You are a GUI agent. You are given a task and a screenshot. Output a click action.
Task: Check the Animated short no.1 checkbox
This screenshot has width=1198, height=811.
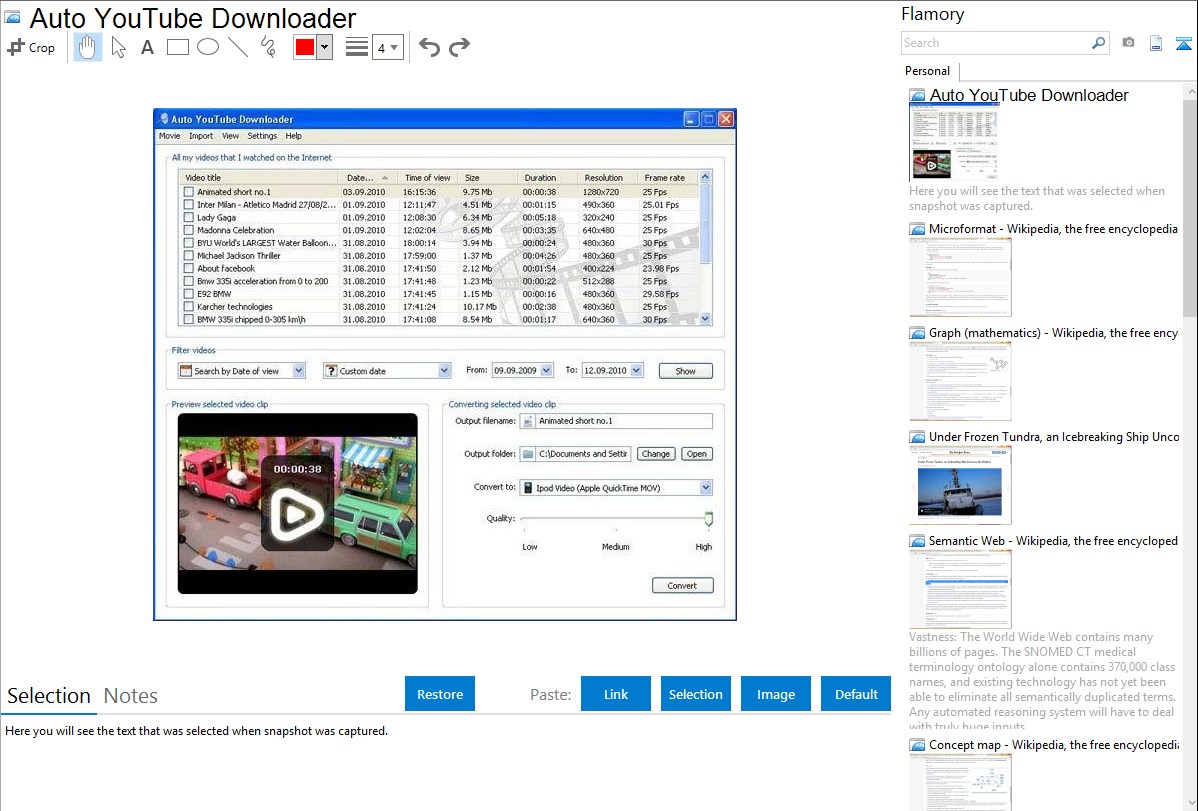point(188,192)
